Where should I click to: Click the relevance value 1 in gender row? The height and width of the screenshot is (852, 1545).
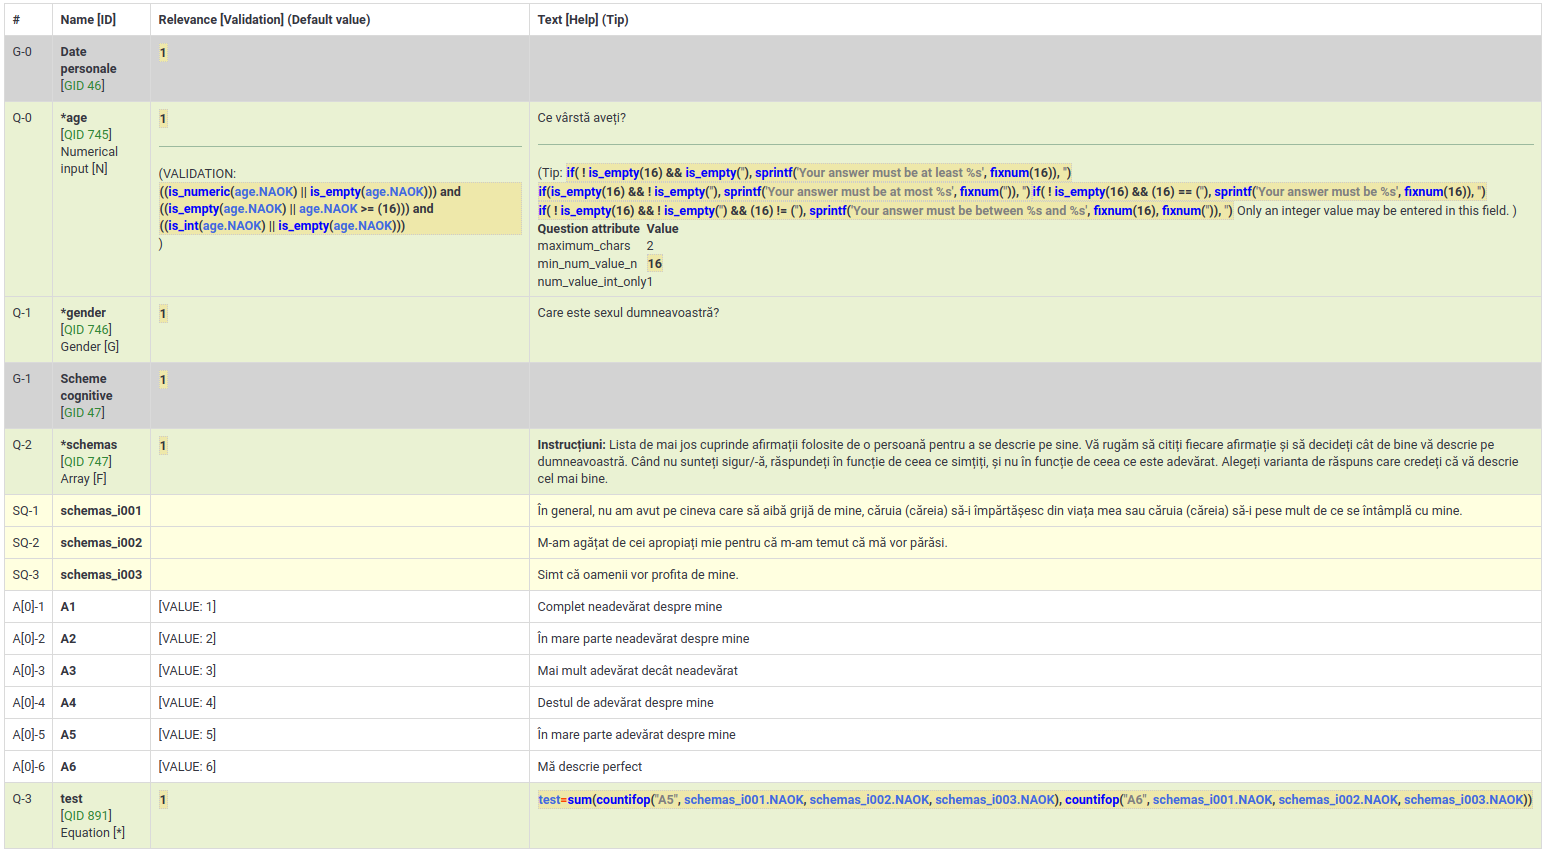(x=163, y=314)
